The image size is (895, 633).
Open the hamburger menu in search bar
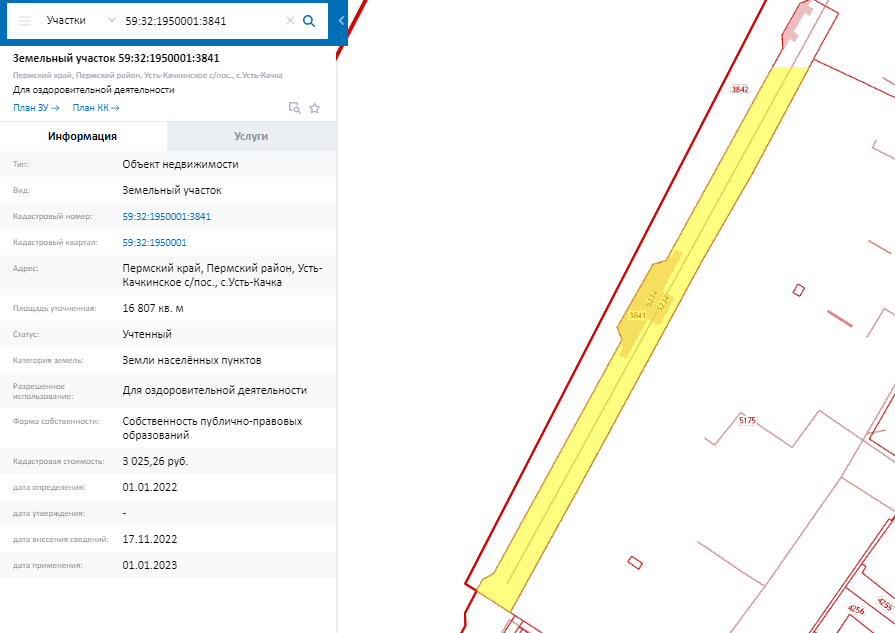click(x=25, y=21)
